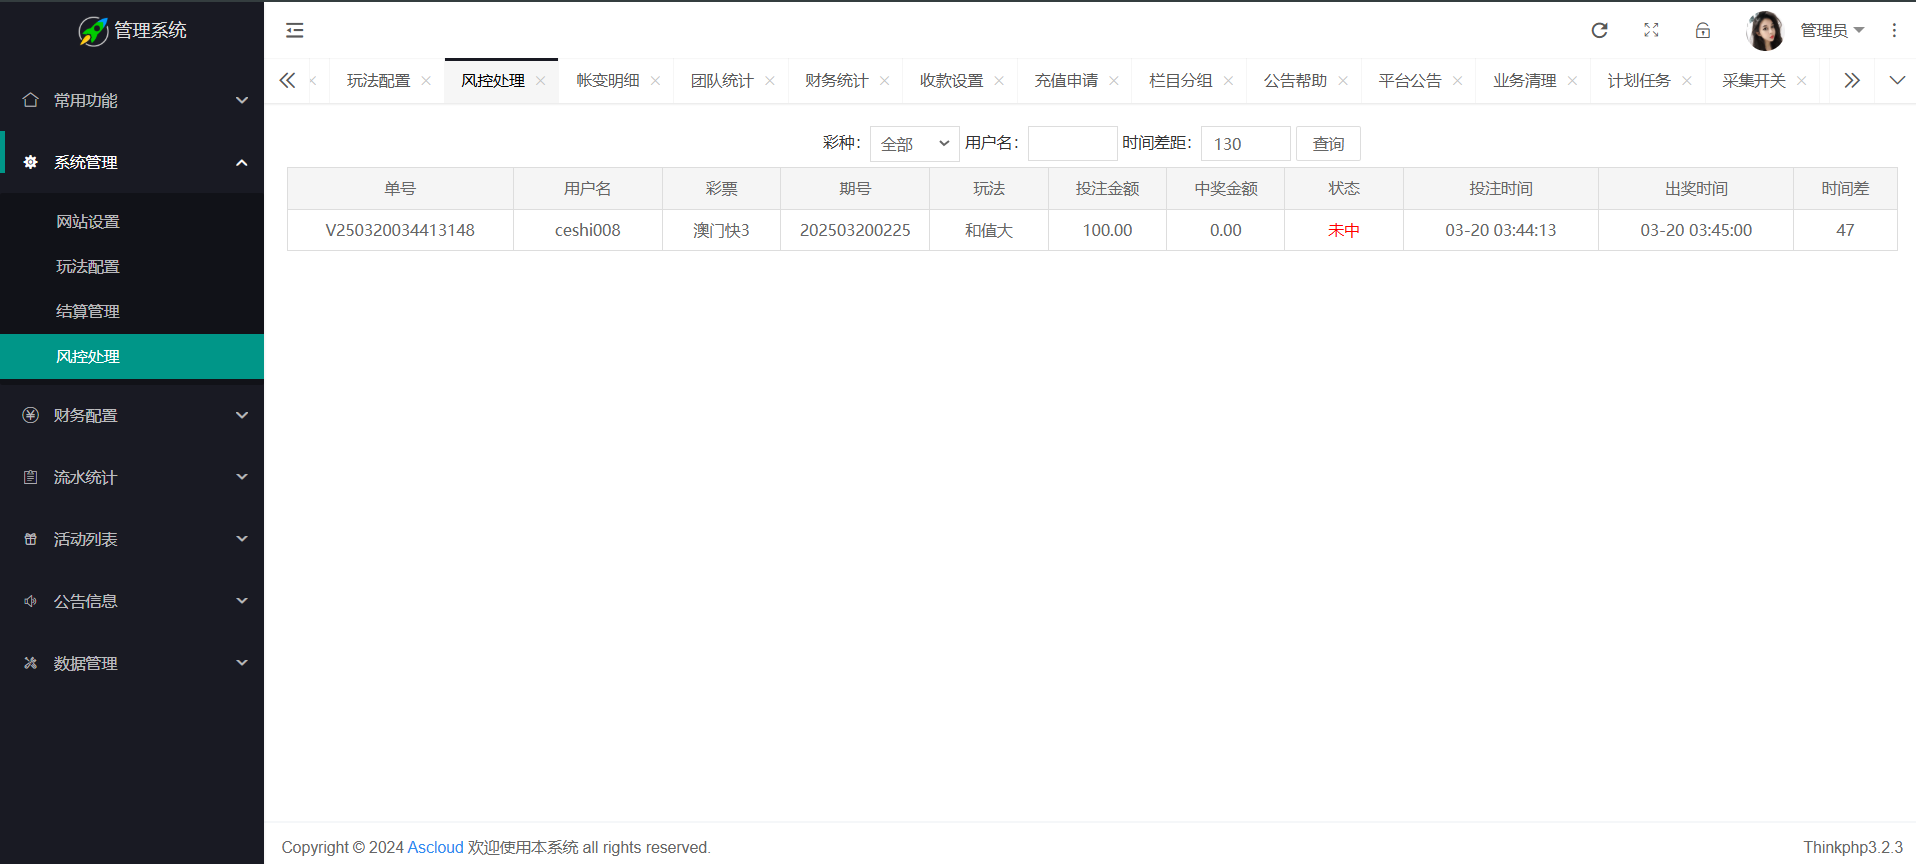Collapse the 系统管理 sidebar menu
Viewport: 1916px width, 864px height.
pos(132,162)
